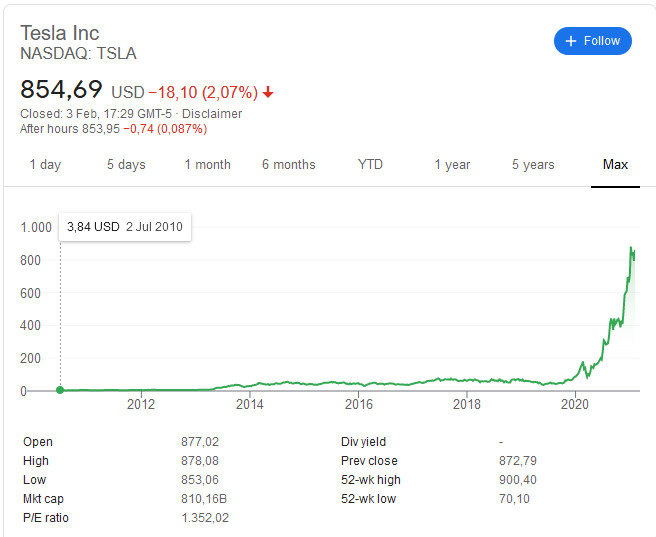Show the 6 months chart
The height and width of the screenshot is (537, 656).
[x=288, y=164]
